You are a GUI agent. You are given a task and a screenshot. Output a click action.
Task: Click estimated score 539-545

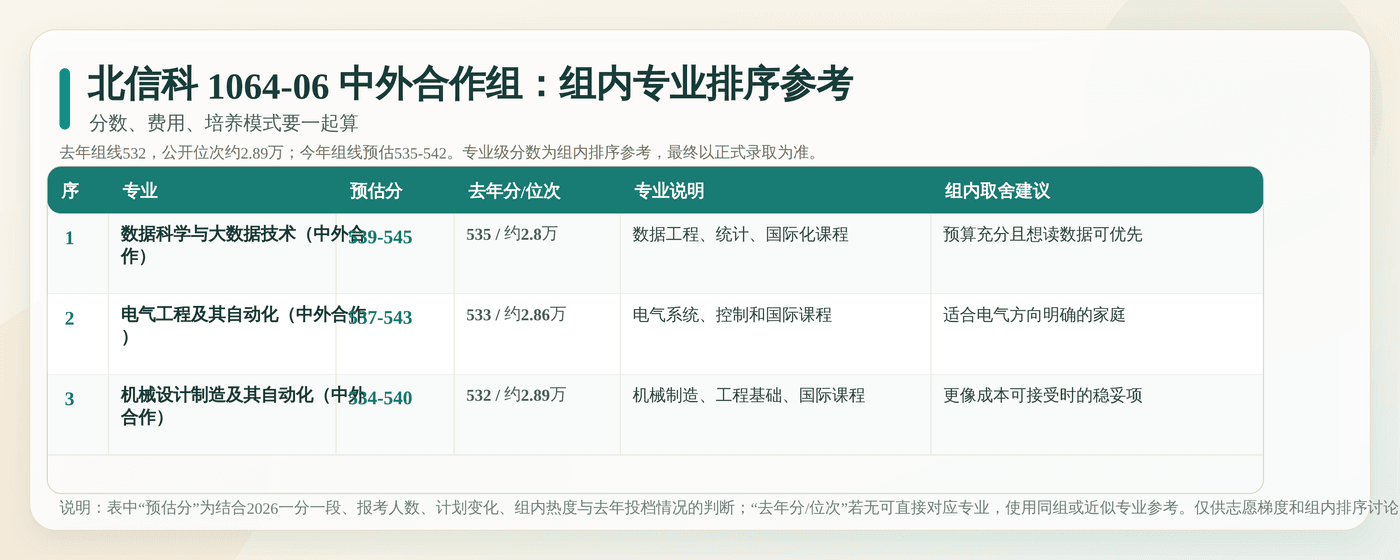point(380,237)
